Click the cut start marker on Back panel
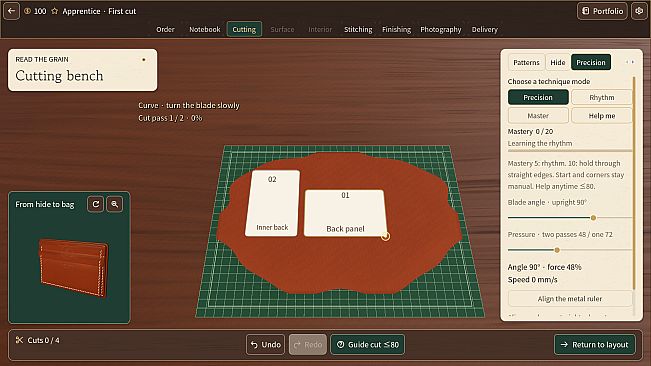 386,236
